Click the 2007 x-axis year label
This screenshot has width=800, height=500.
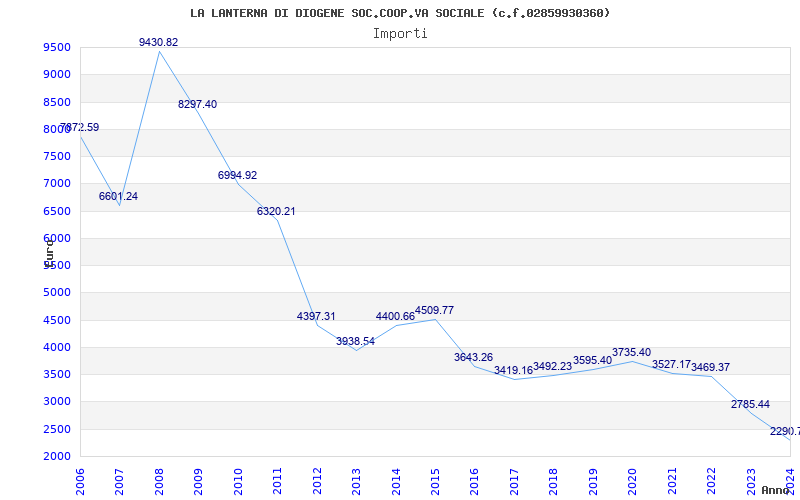(119, 481)
